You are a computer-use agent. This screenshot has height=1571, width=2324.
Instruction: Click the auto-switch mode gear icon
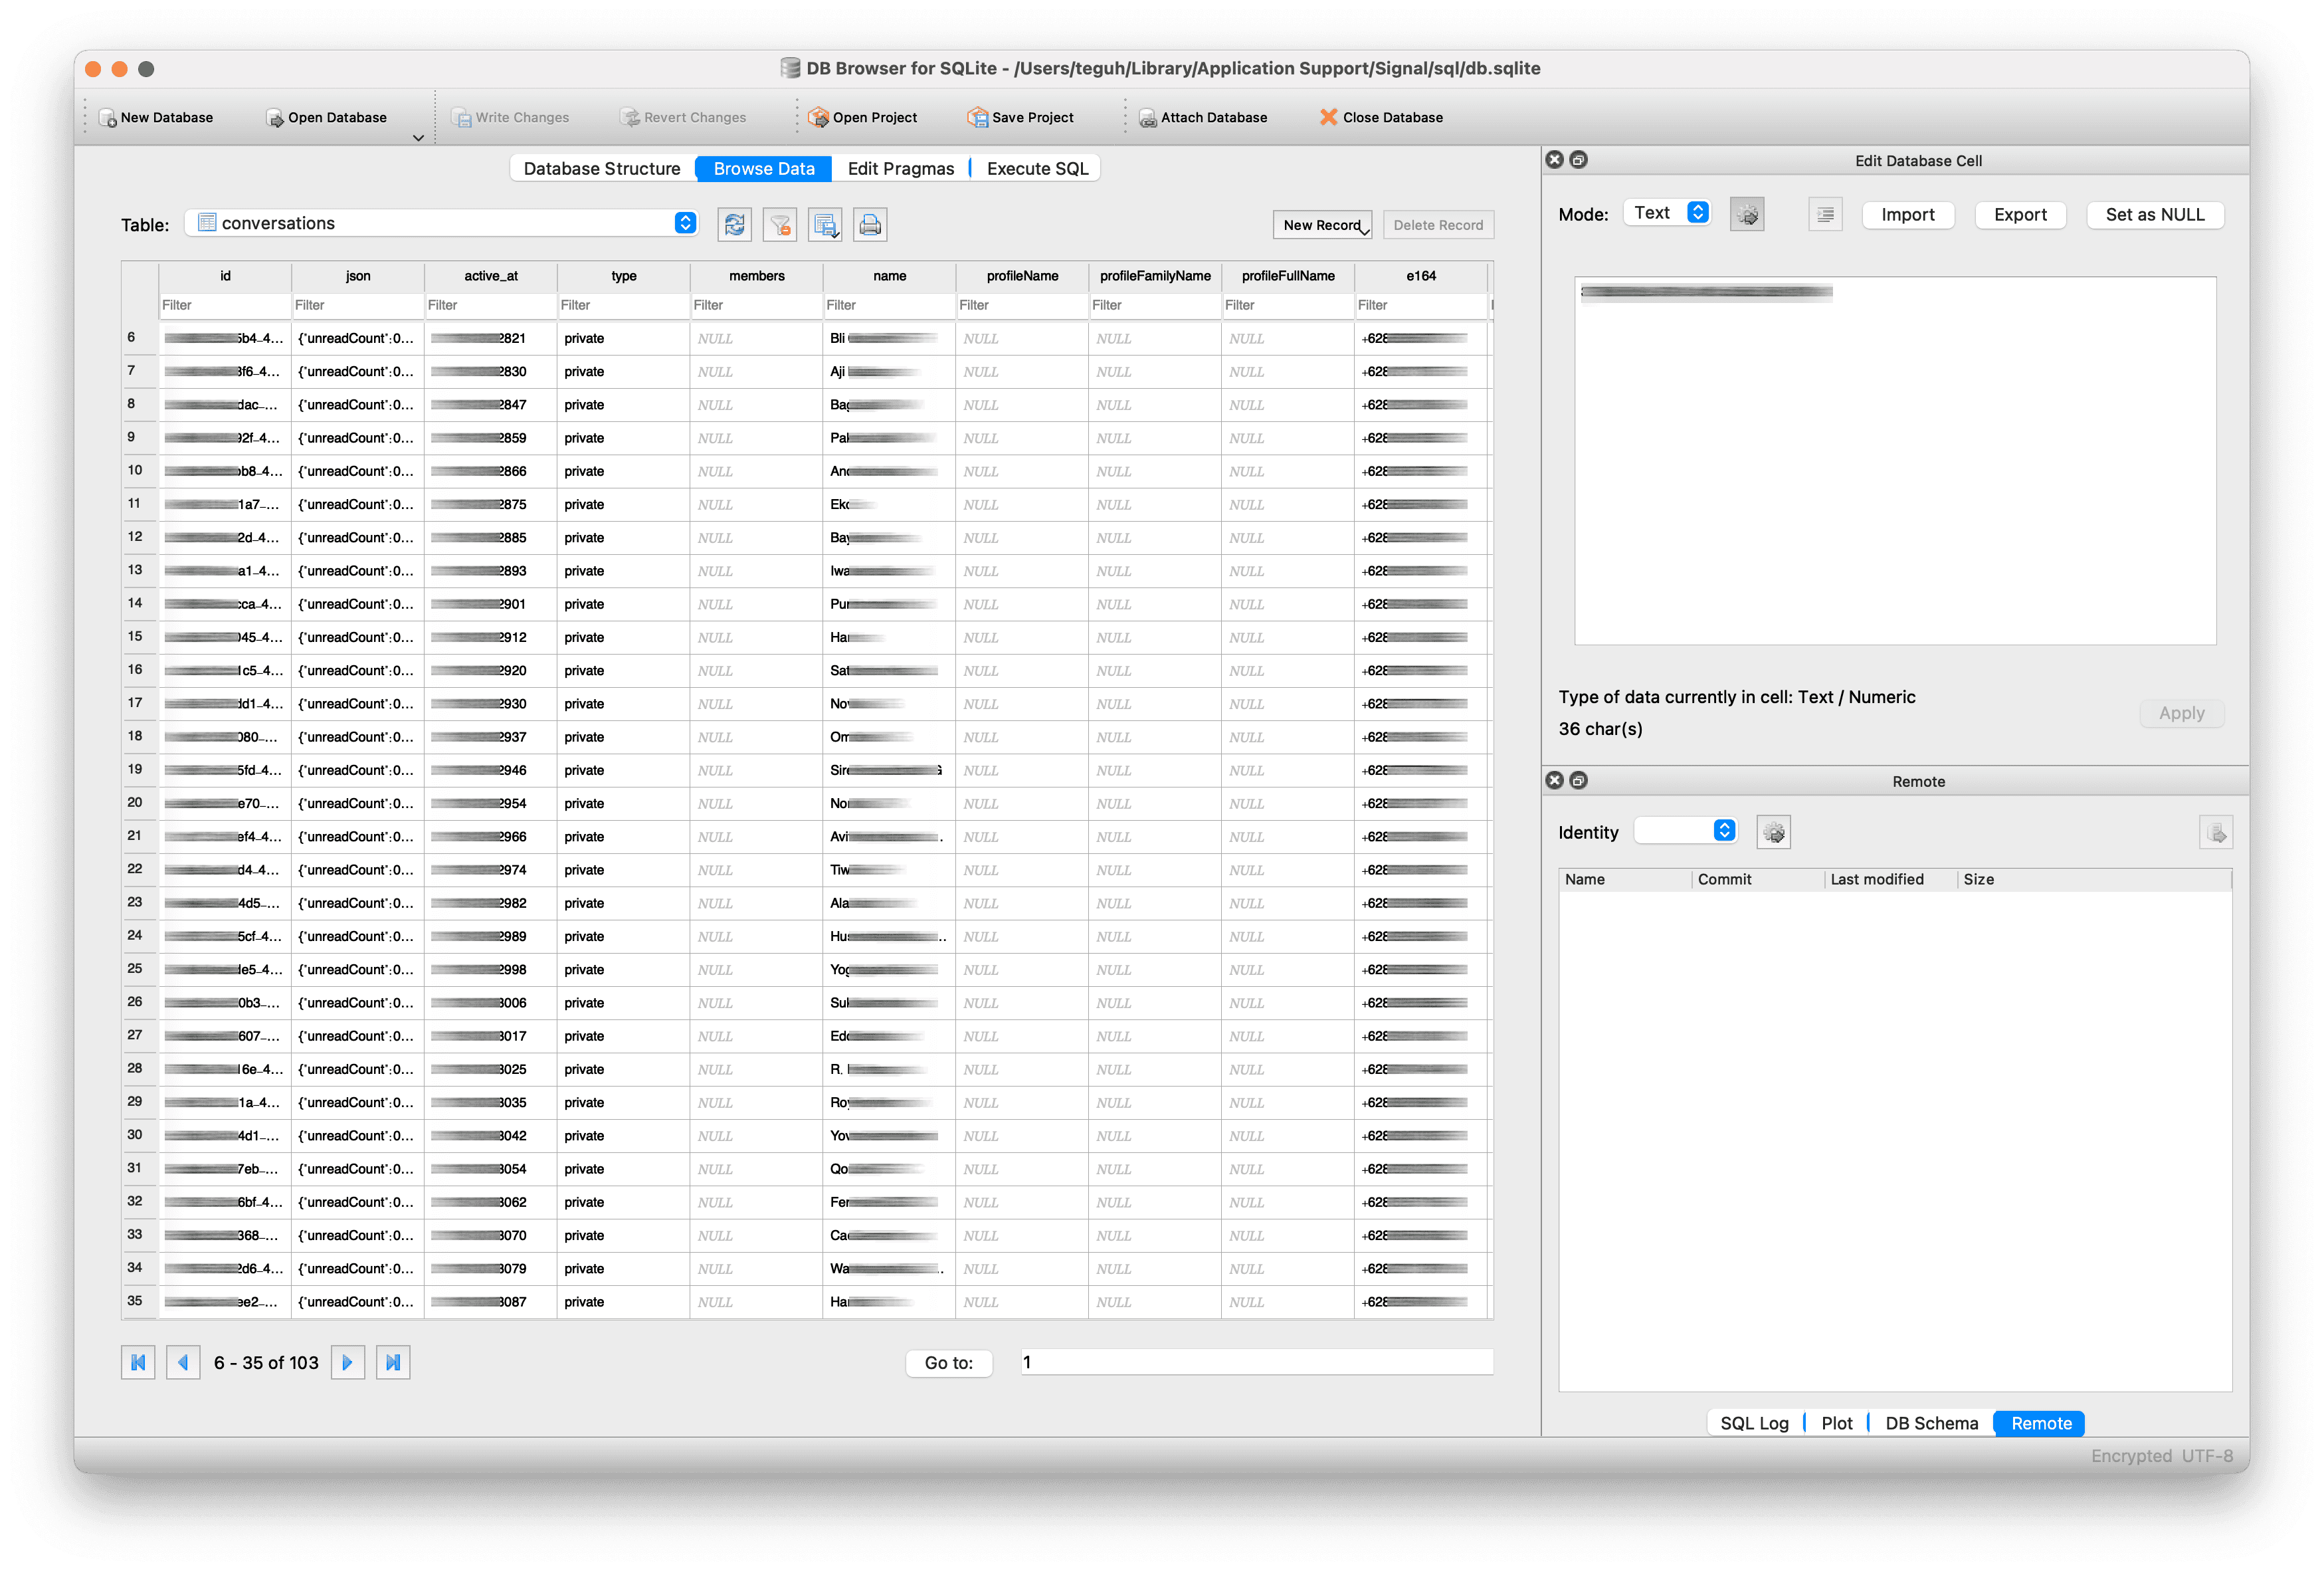pos(1747,215)
